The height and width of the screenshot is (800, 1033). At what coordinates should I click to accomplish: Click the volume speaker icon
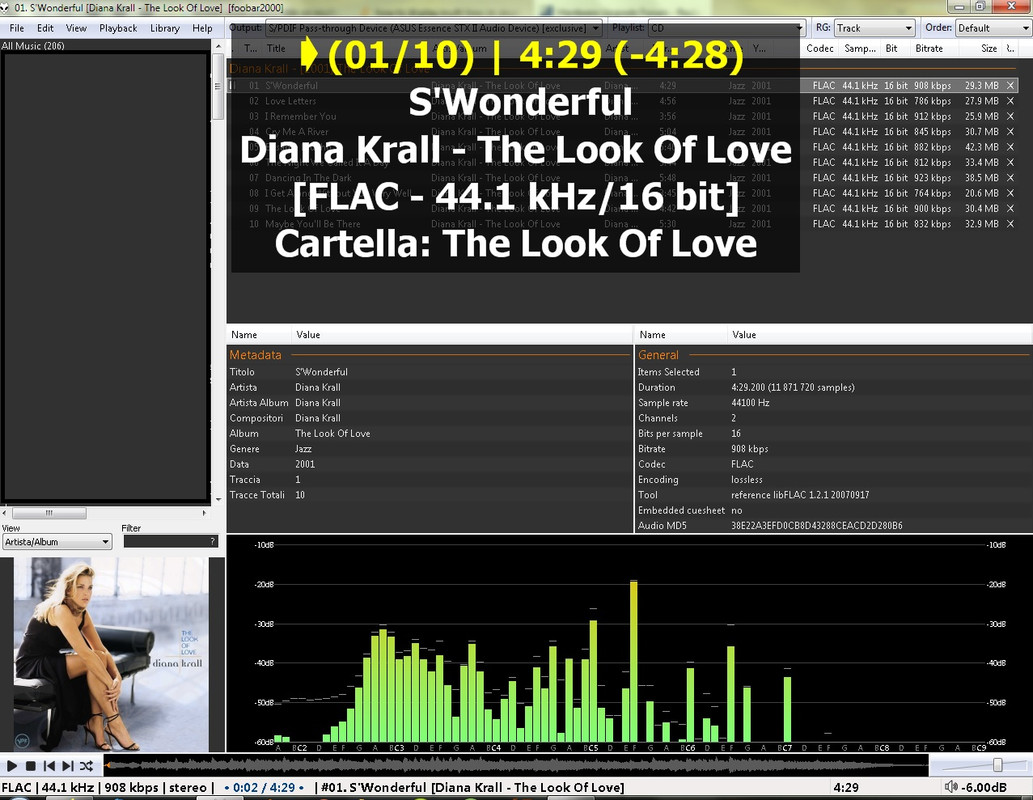point(951,787)
